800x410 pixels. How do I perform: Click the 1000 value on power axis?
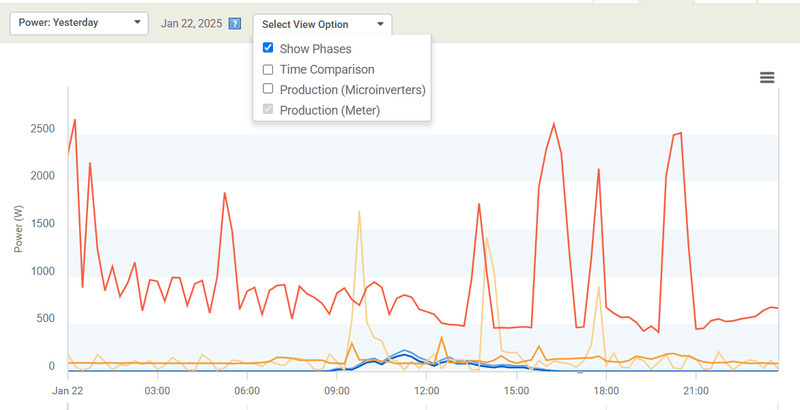[42, 271]
